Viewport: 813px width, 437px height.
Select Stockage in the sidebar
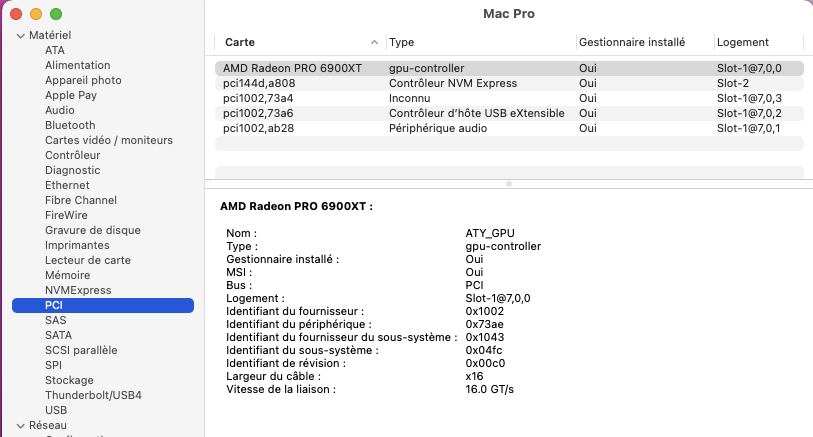click(x=69, y=380)
